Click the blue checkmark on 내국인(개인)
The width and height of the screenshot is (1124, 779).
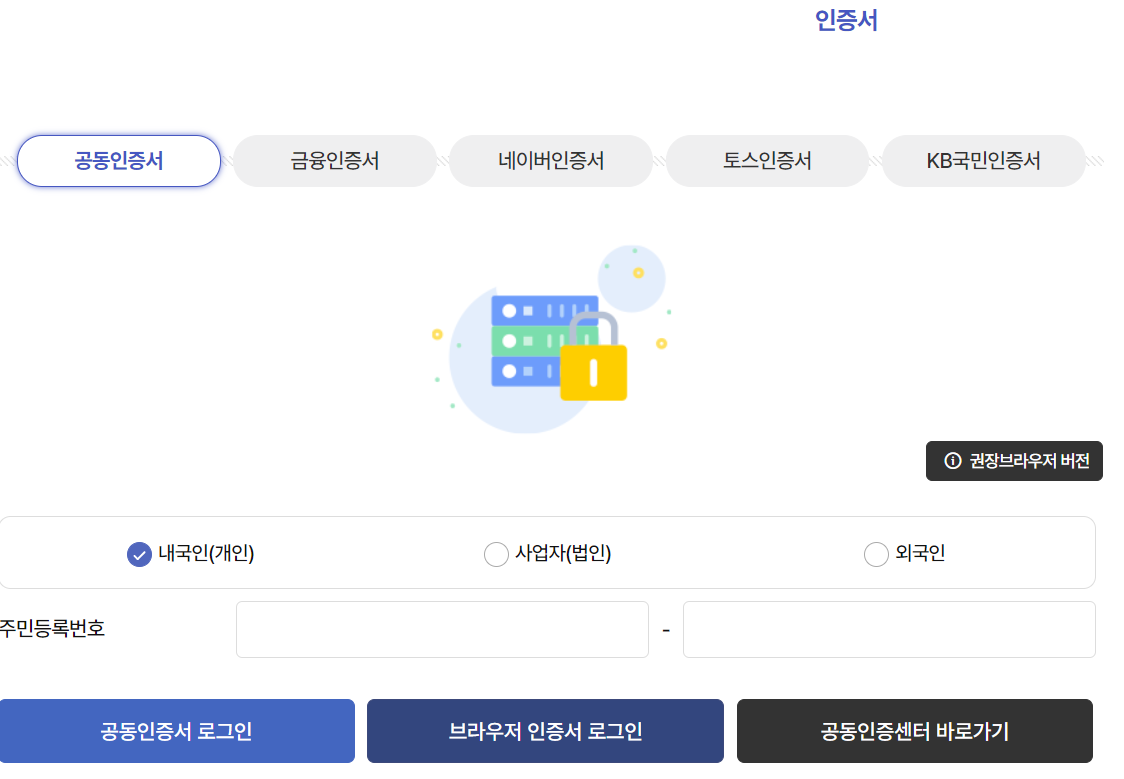(139, 554)
